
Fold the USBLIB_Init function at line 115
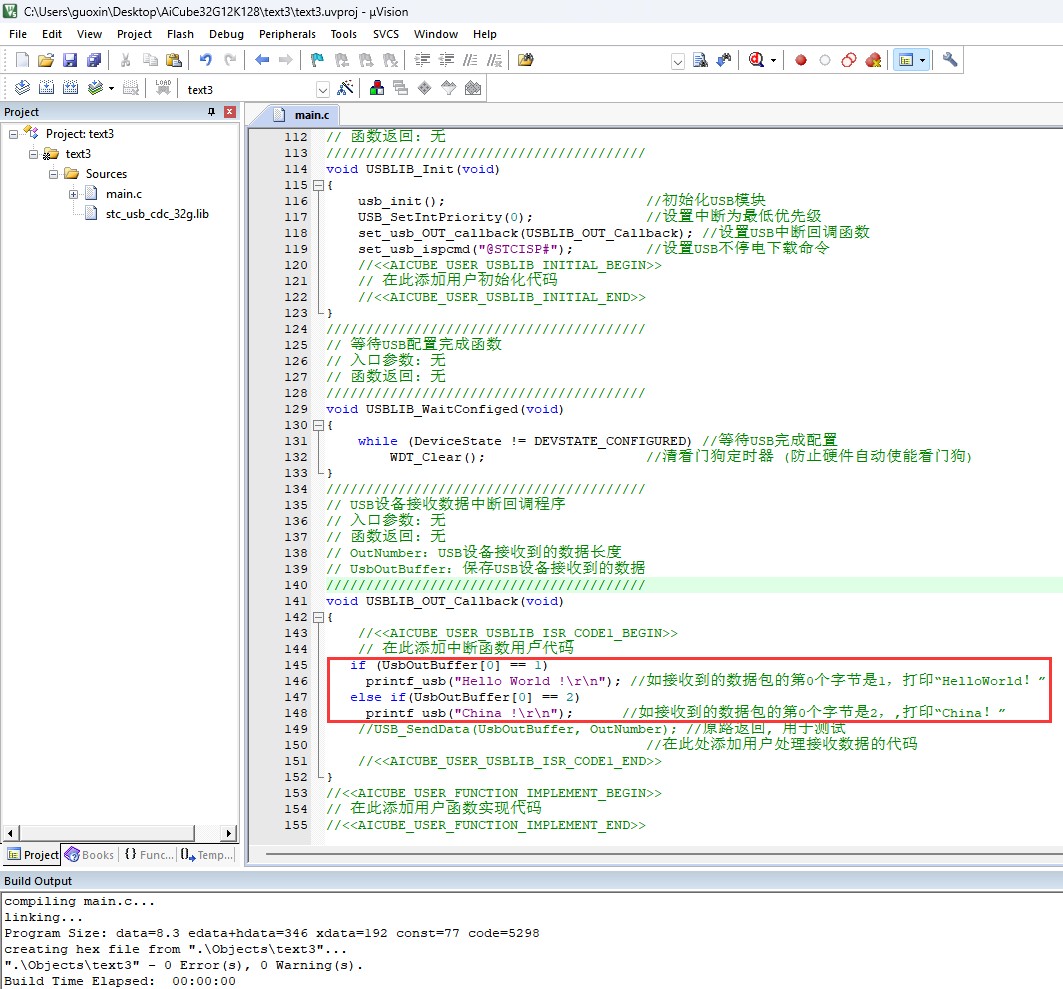[x=318, y=185]
